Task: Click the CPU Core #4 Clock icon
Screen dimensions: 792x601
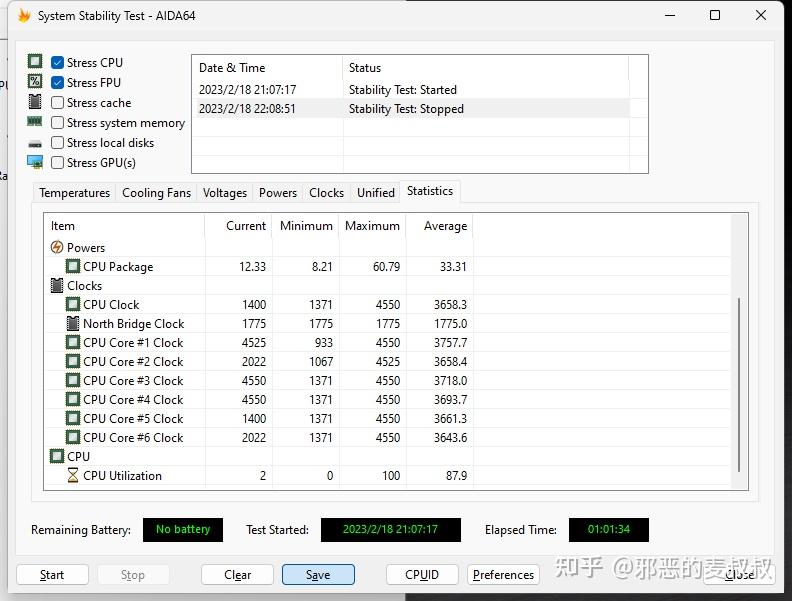Action: pos(73,399)
